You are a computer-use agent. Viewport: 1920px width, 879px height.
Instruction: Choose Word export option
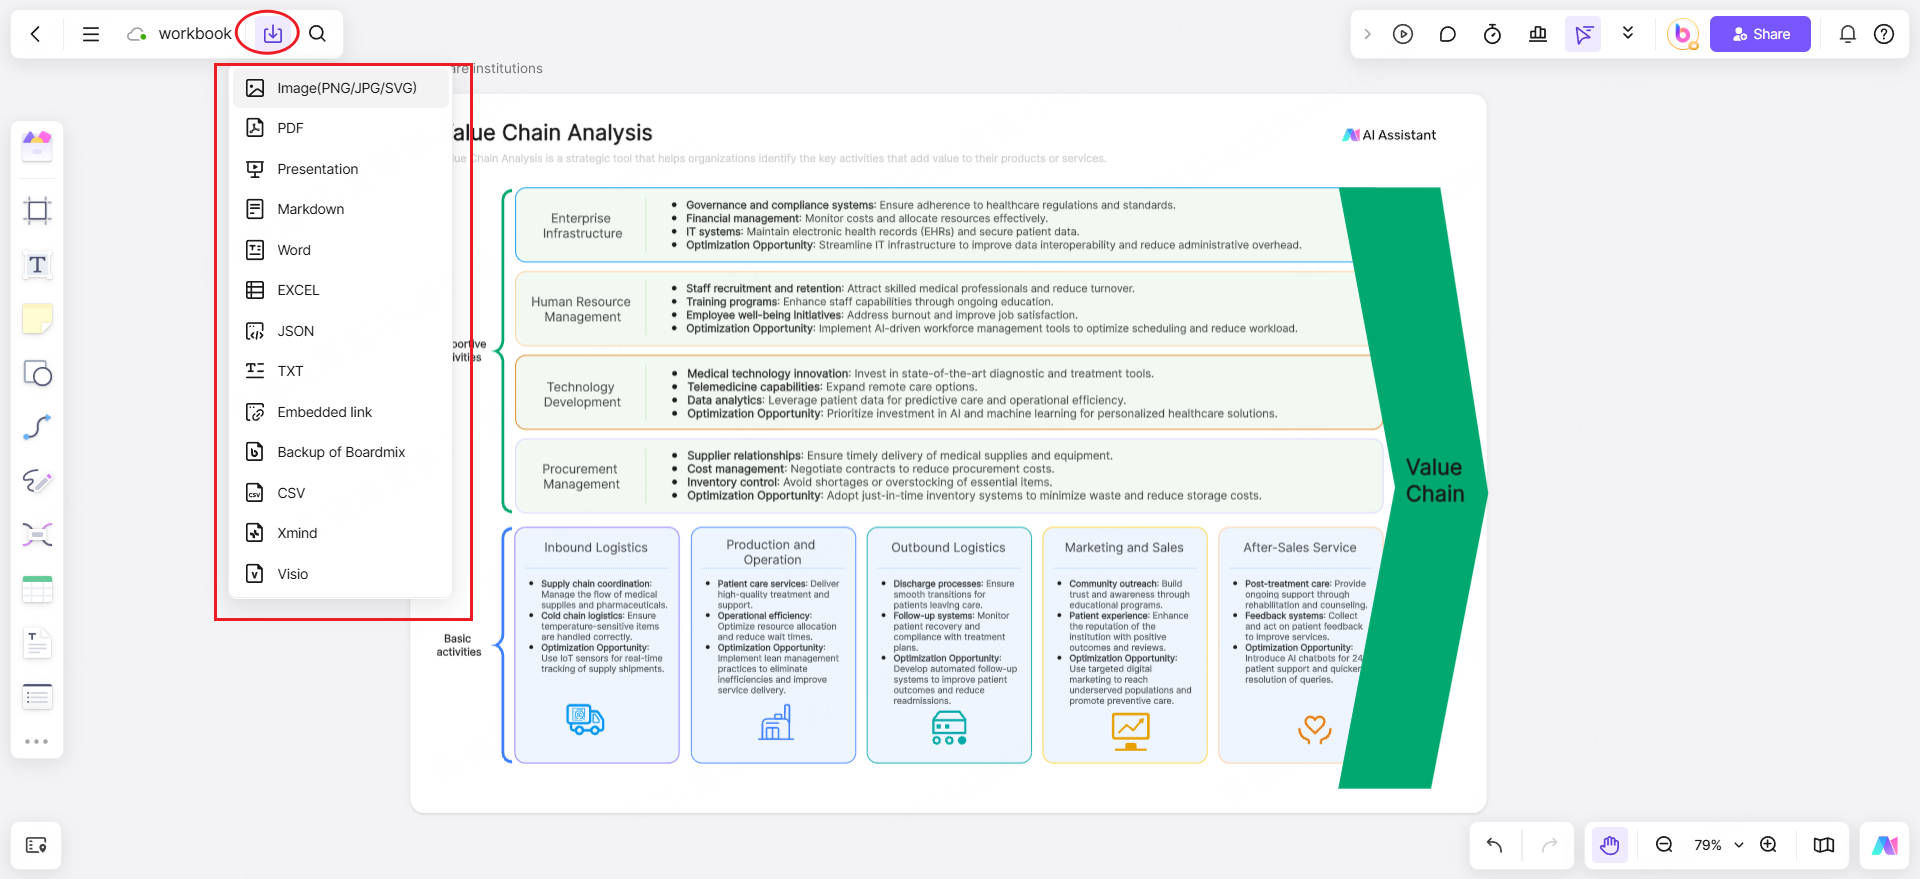[340, 250]
